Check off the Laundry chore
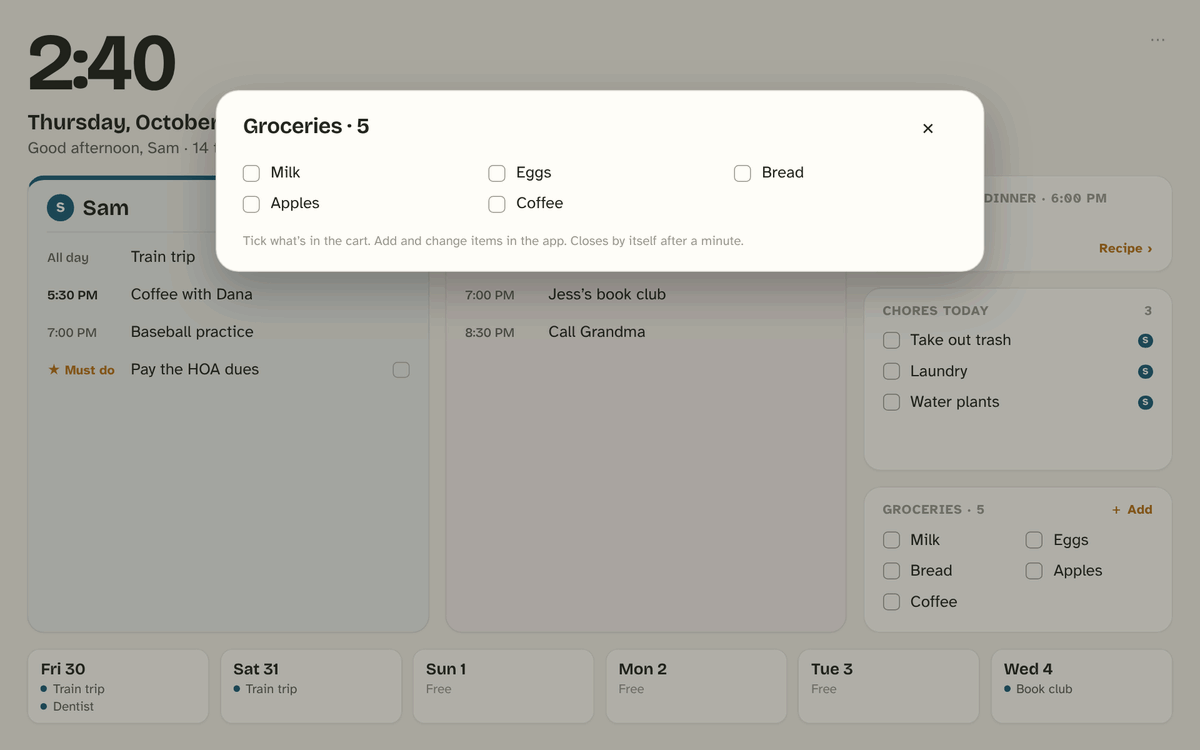Screen dimensions: 1200x750 pyautogui.click(x=891, y=372)
